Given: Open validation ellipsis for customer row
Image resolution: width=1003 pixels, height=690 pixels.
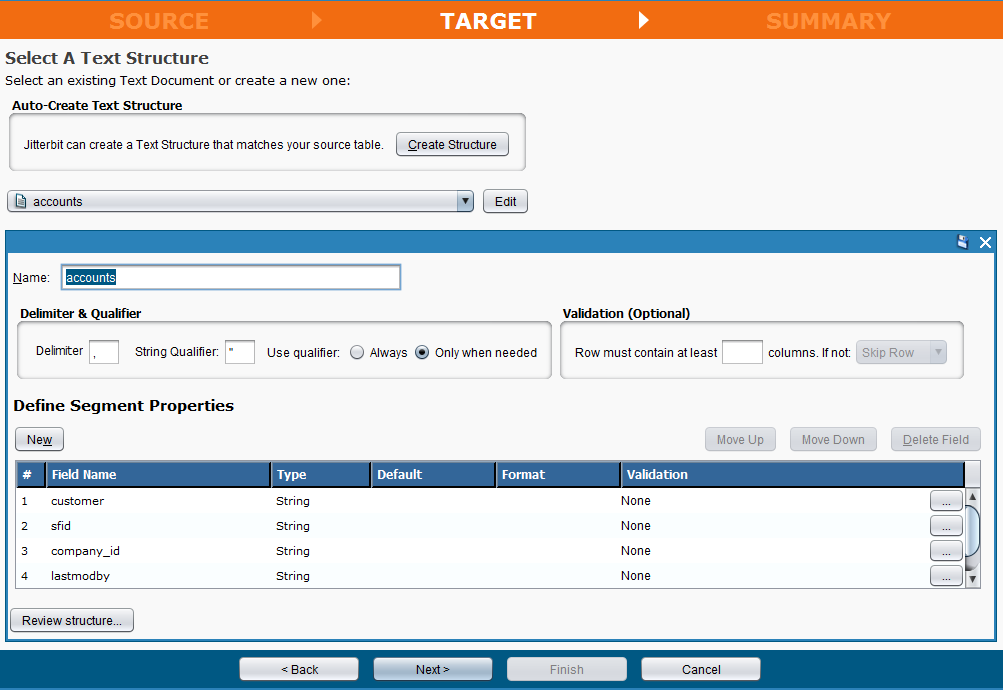Looking at the screenshot, I should coord(945,501).
